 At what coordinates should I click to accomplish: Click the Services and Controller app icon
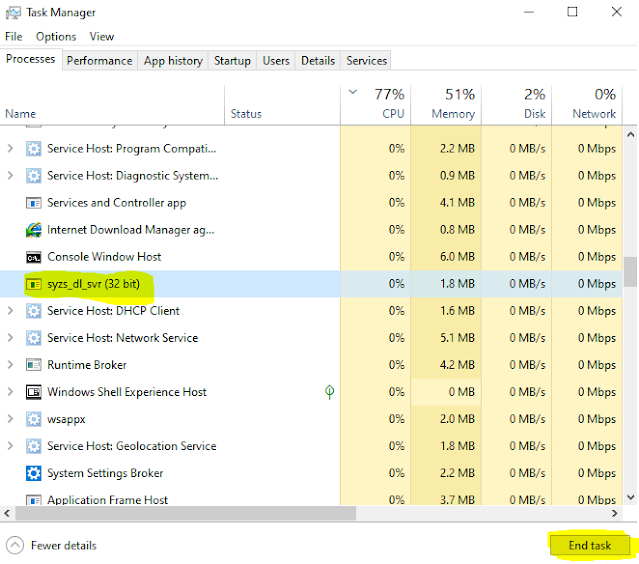[33, 203]
